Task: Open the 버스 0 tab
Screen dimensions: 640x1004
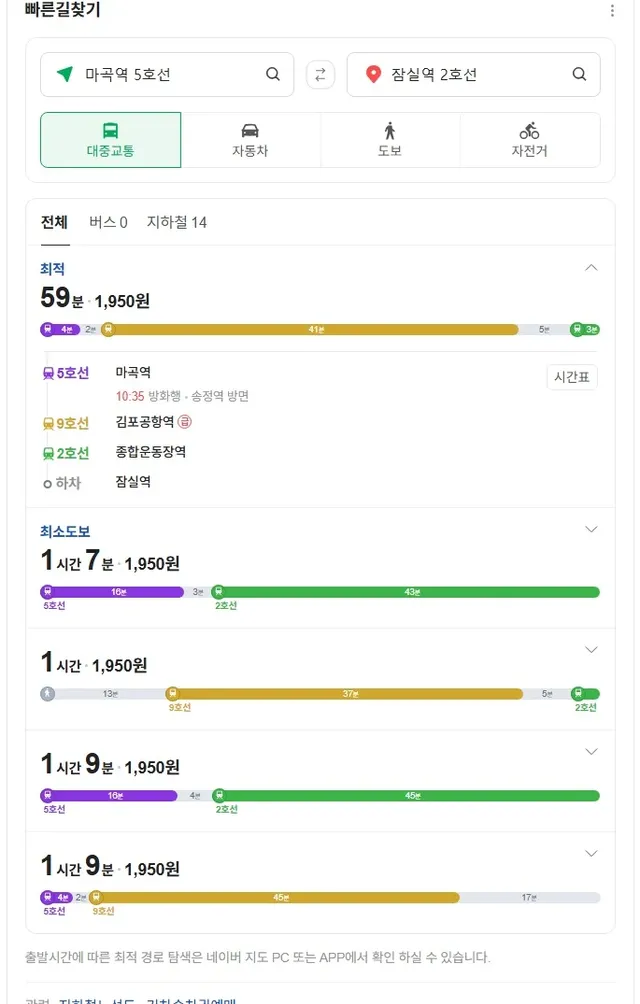Action: coord(108,222)
